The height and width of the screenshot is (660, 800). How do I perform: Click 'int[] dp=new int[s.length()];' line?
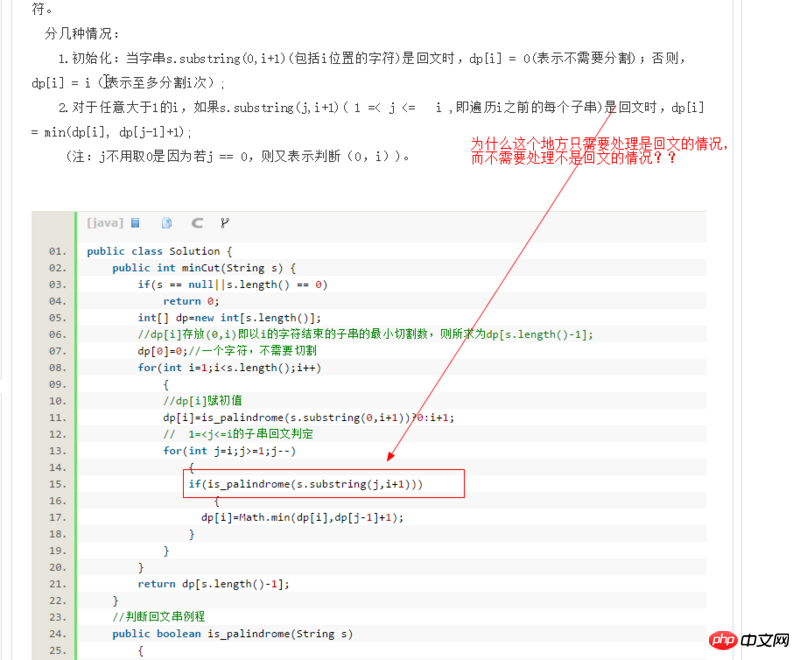pyautogui.click(x=230, y=318)
